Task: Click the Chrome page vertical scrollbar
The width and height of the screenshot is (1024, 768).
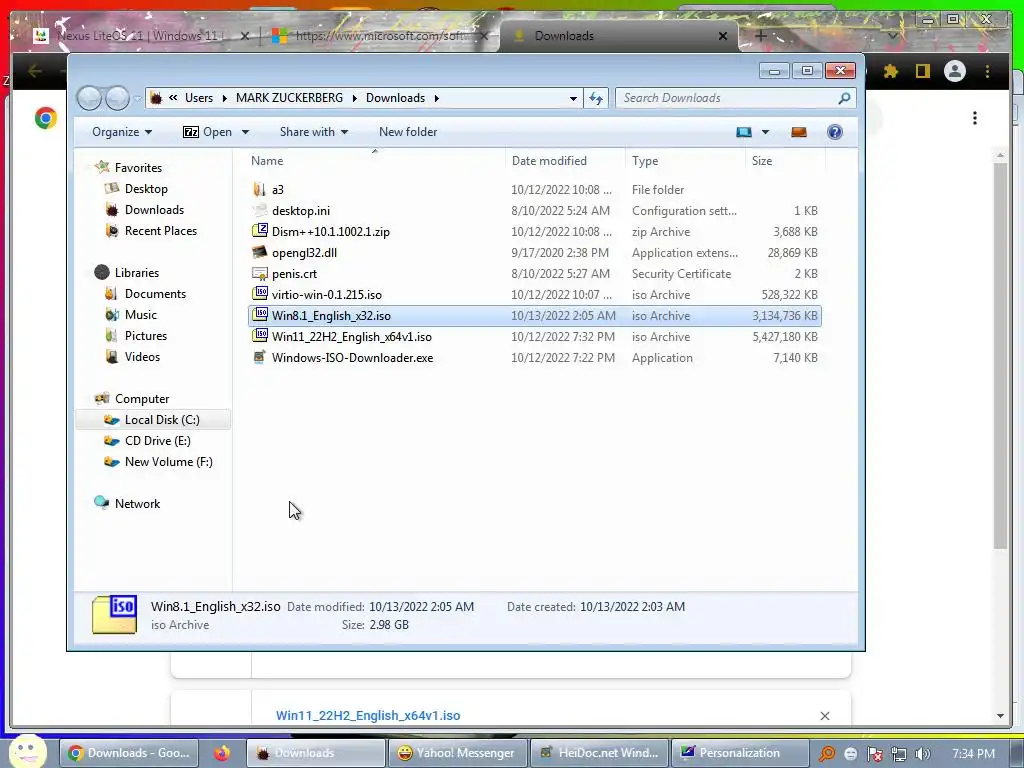Action: point(1000,356)
